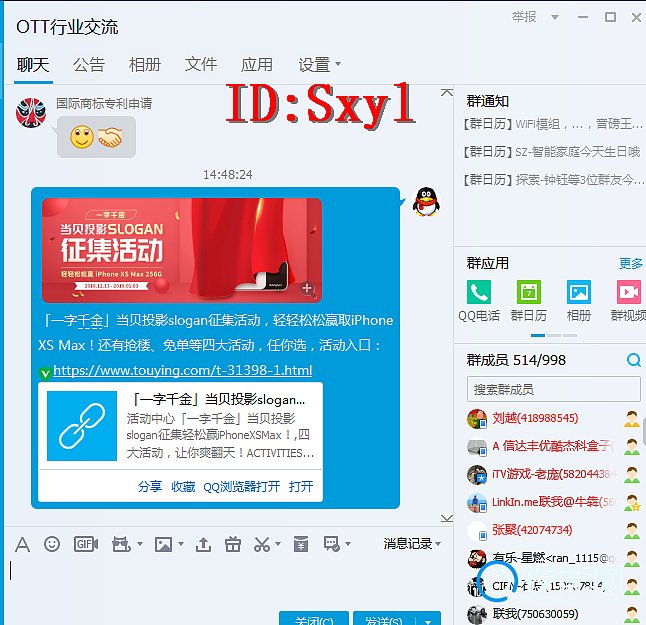Switch to the 聊天 tab

click(x=33, y=65)
